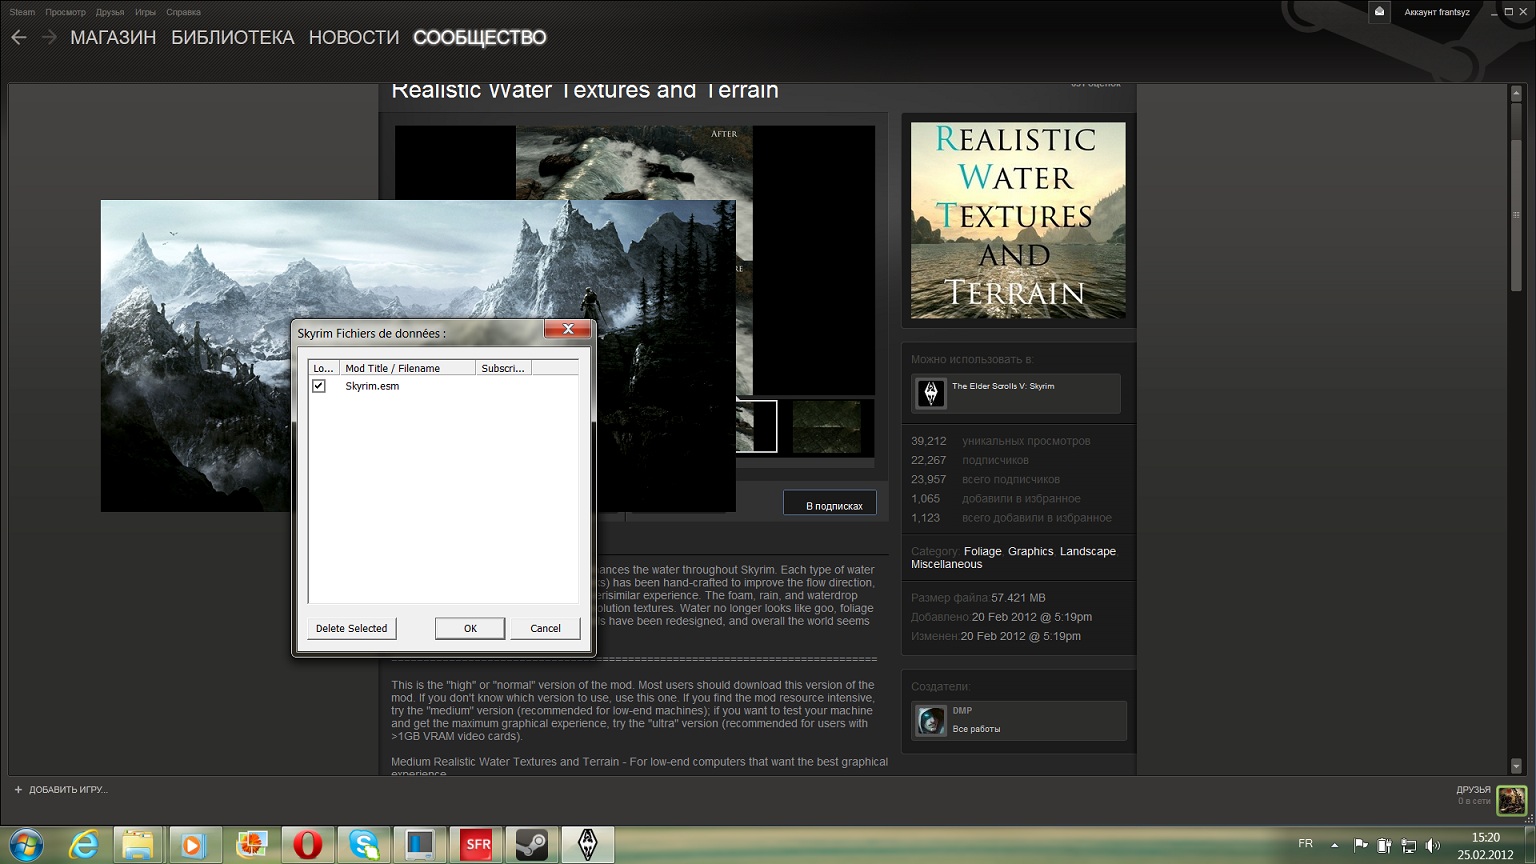The image size is (1536, 864).
Task: Select the dark green screenshot thumbnail
Action: pyautogui.click(x=827, y=427)
